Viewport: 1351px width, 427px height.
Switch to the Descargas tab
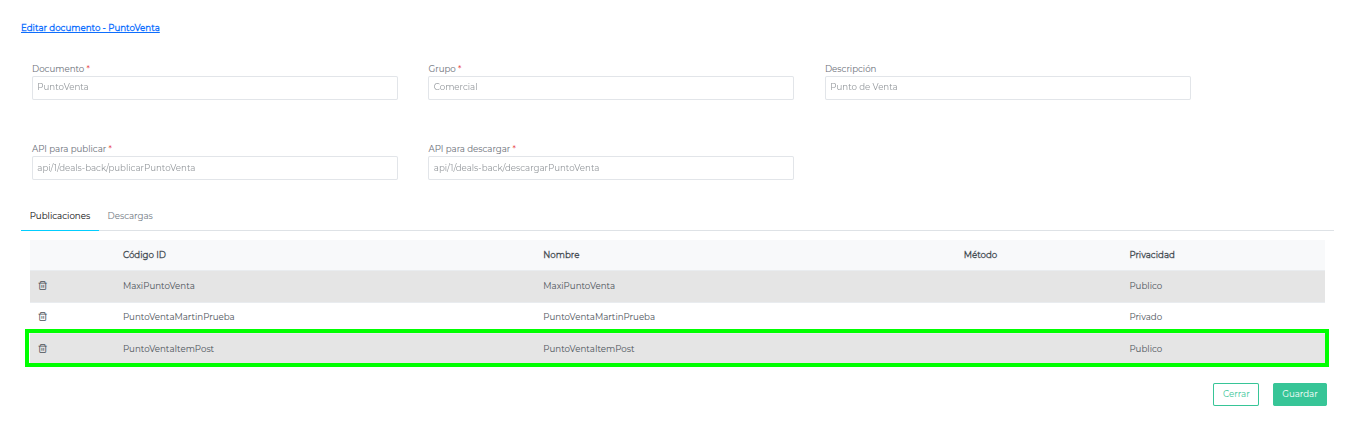pos(130,216)
